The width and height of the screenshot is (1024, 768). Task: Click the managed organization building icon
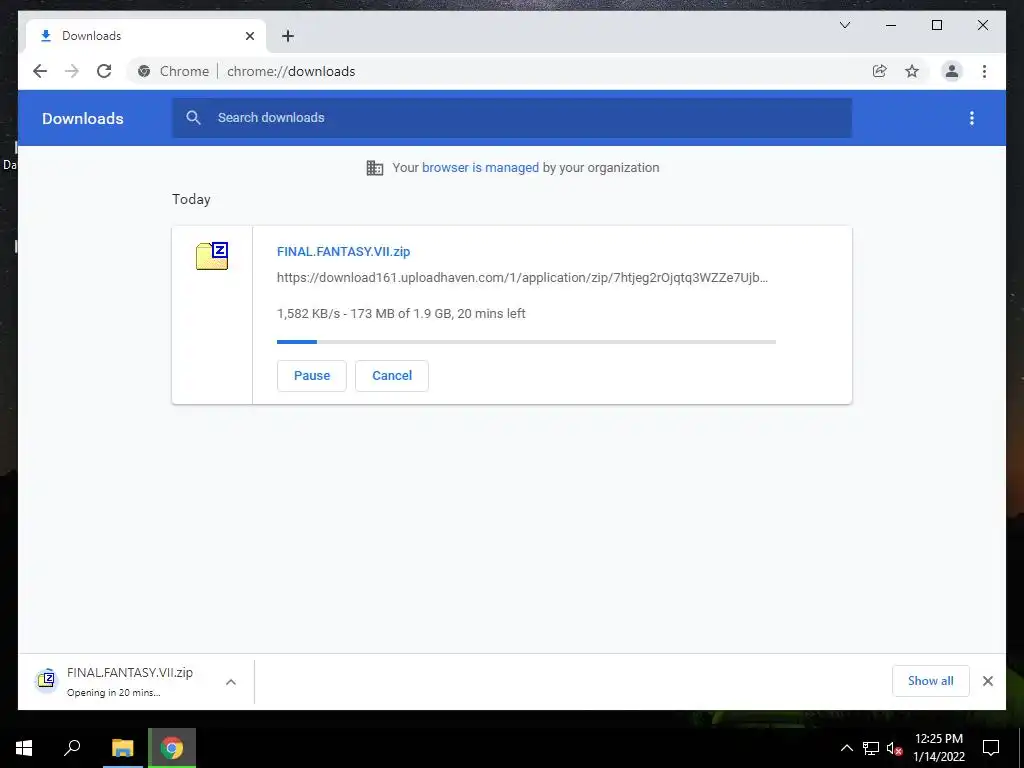tap(375, 168)
